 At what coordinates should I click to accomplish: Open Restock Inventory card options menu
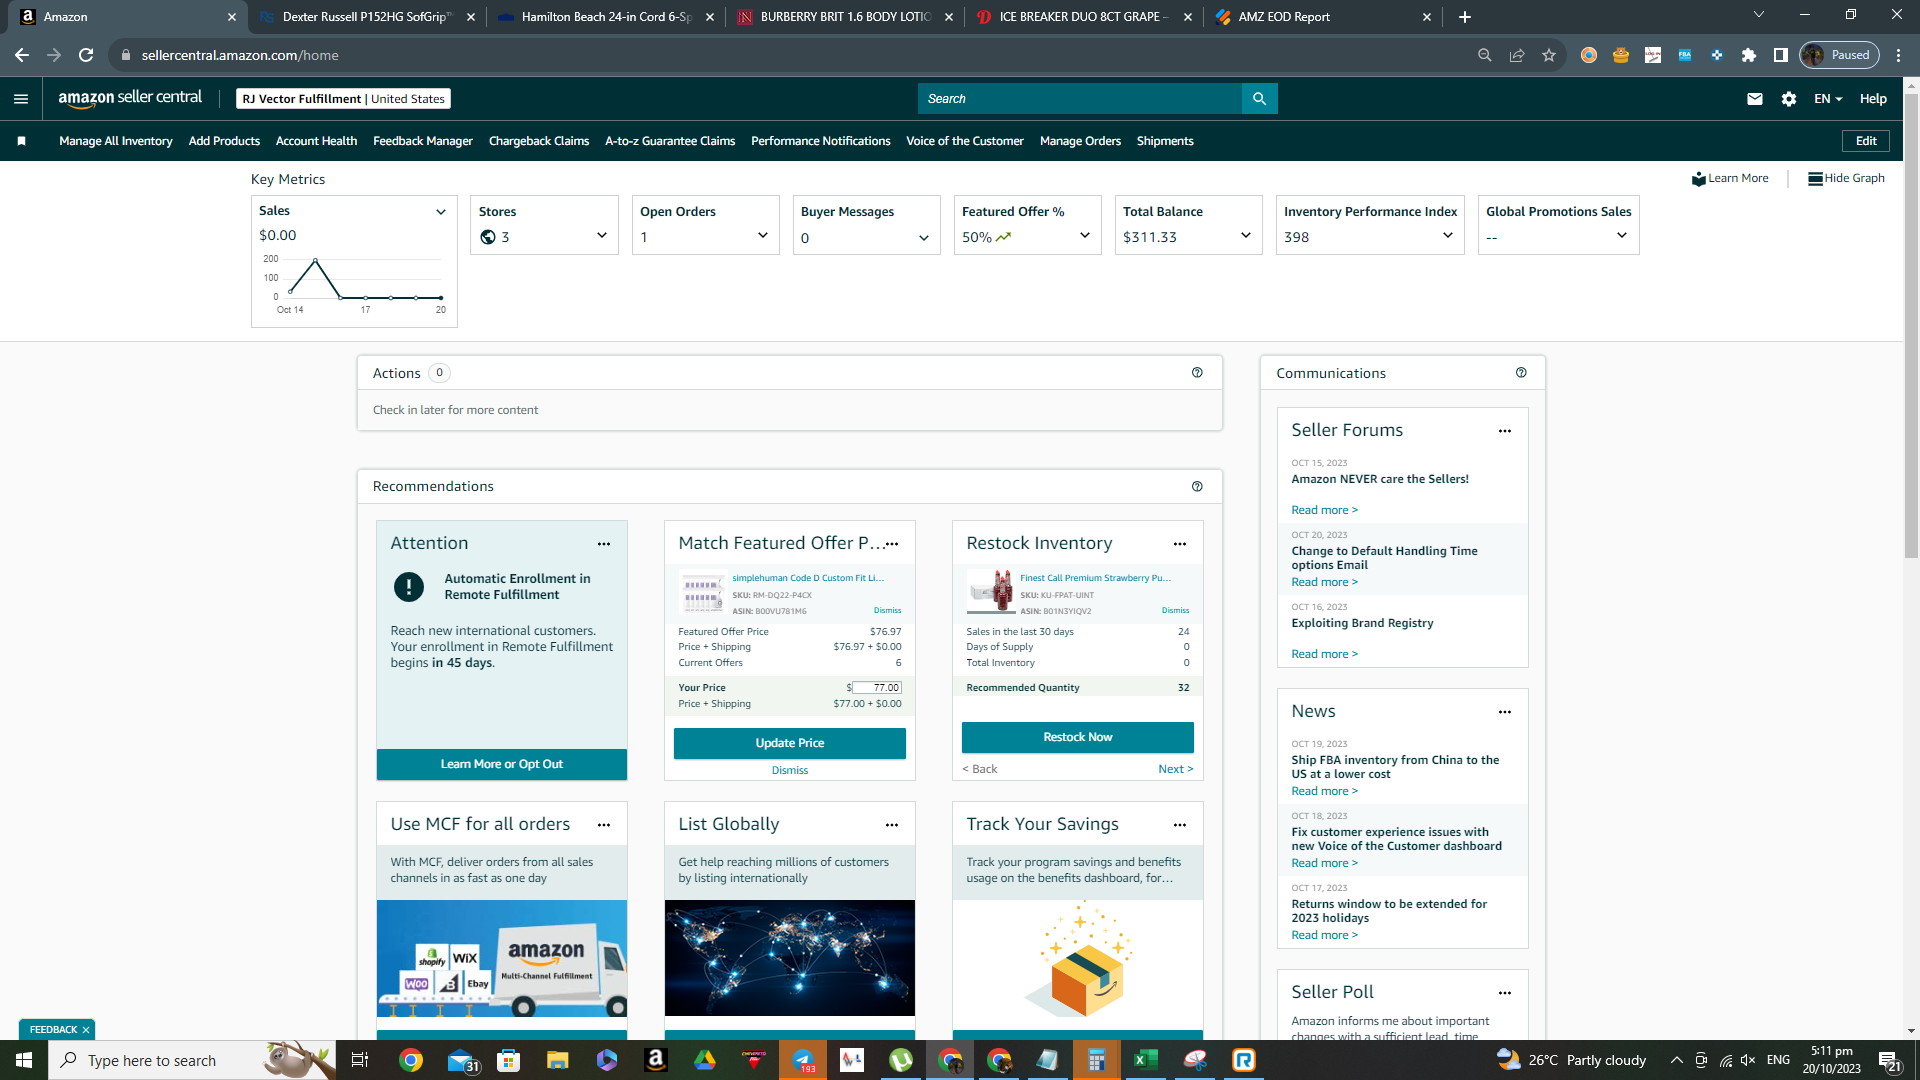tap(1180, 544)
